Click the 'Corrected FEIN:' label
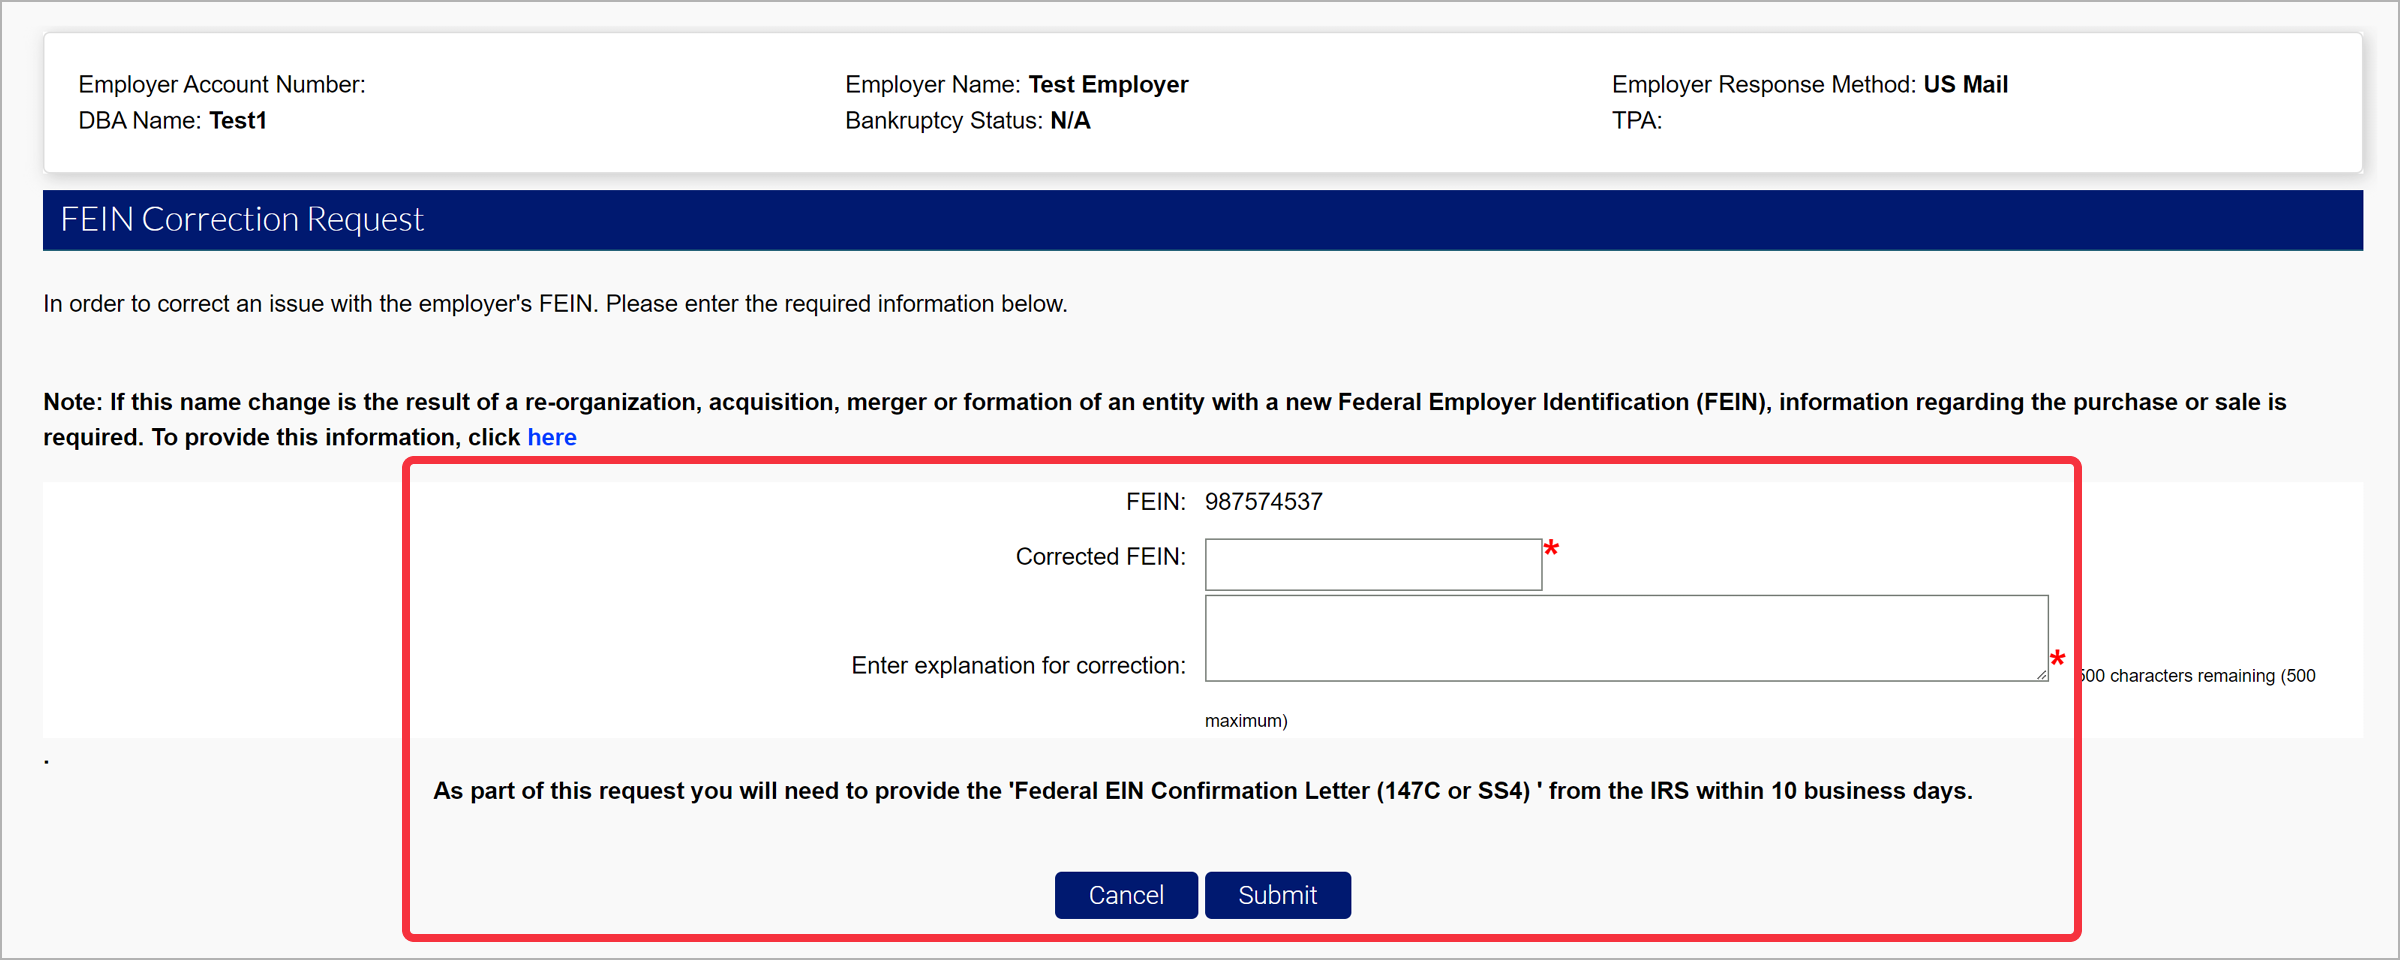Screen dimensions: 2400x960 1100,557
